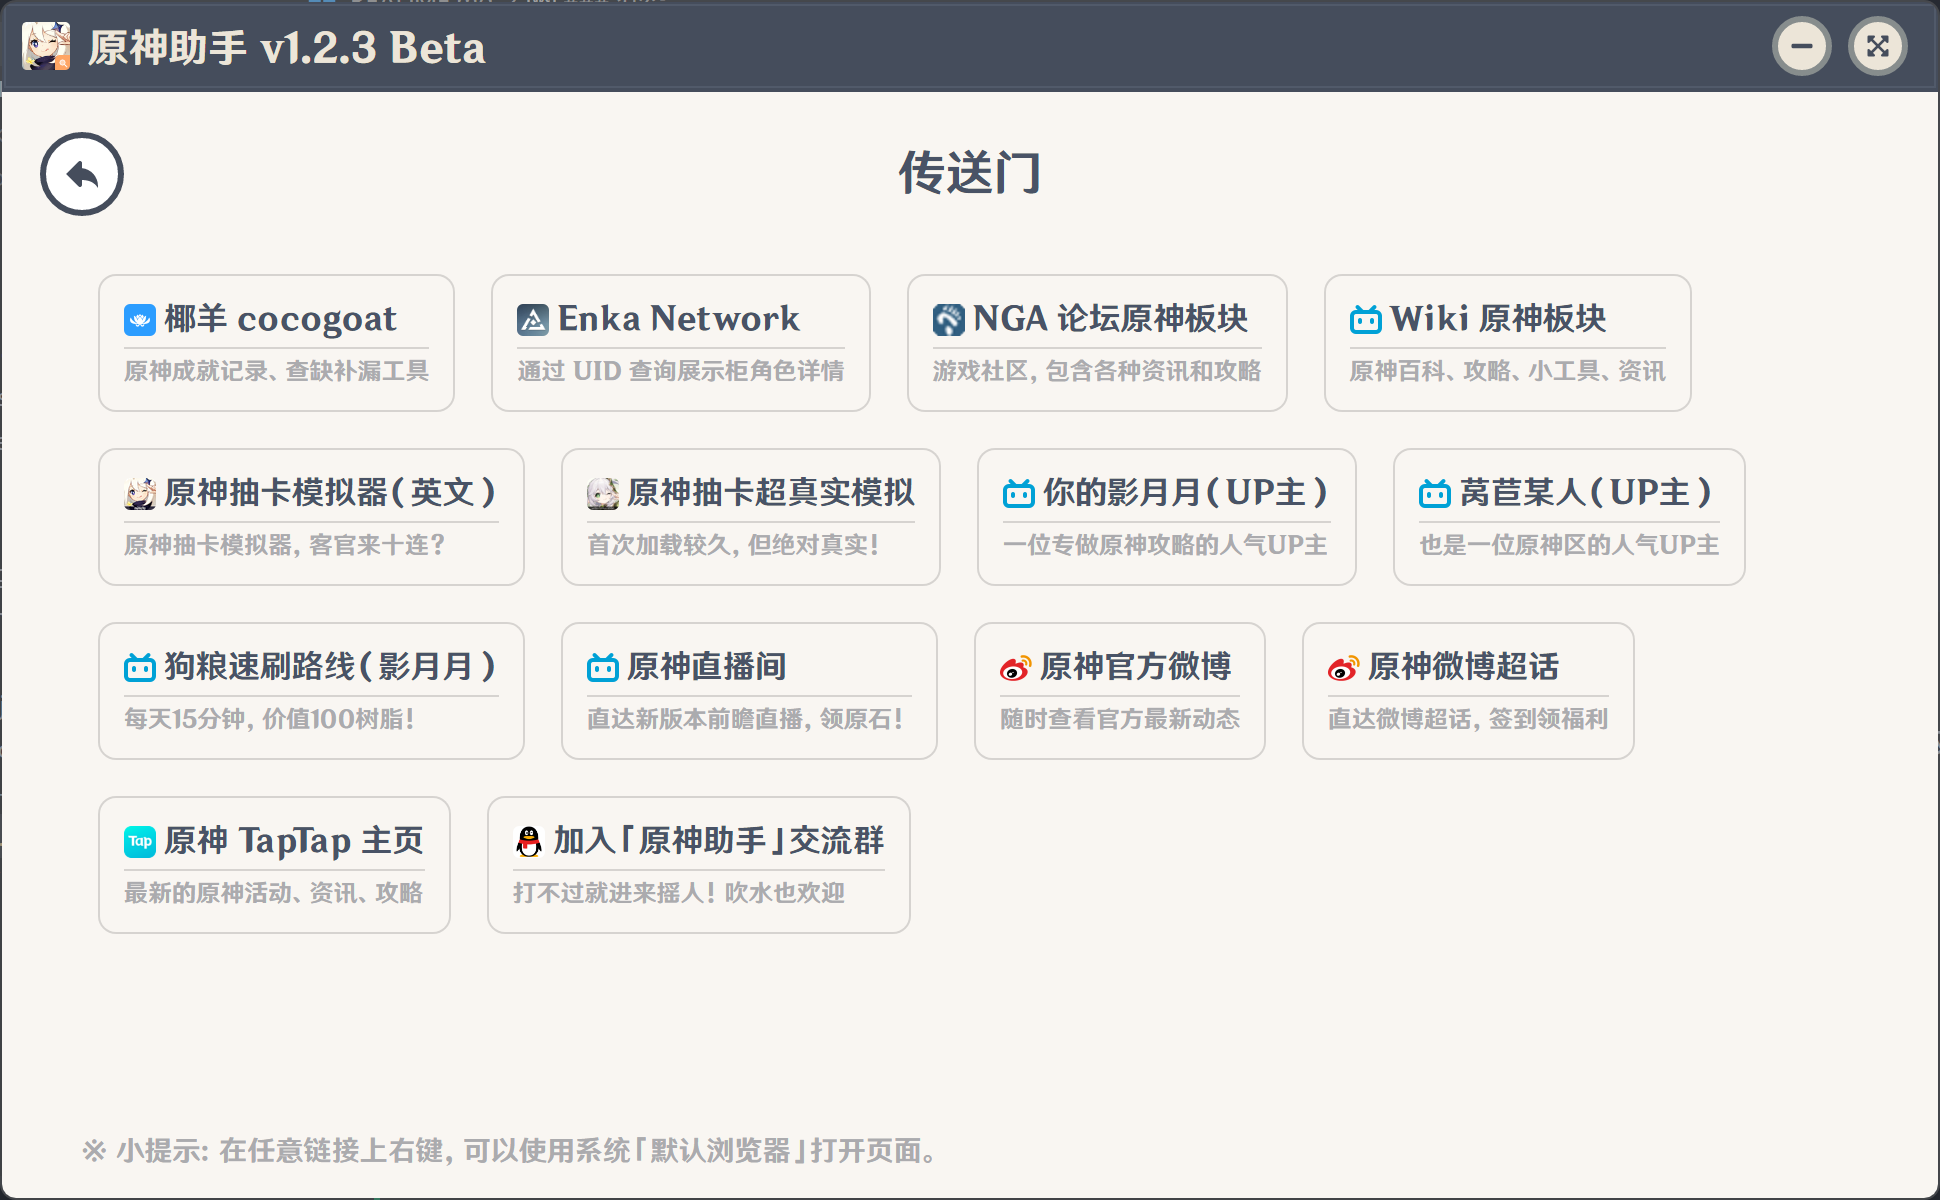The width and height of the screenshot is (1940, 1200).
Task: Open 加入「原神助手」交流群 link title
Action: (x=719, y=841)
